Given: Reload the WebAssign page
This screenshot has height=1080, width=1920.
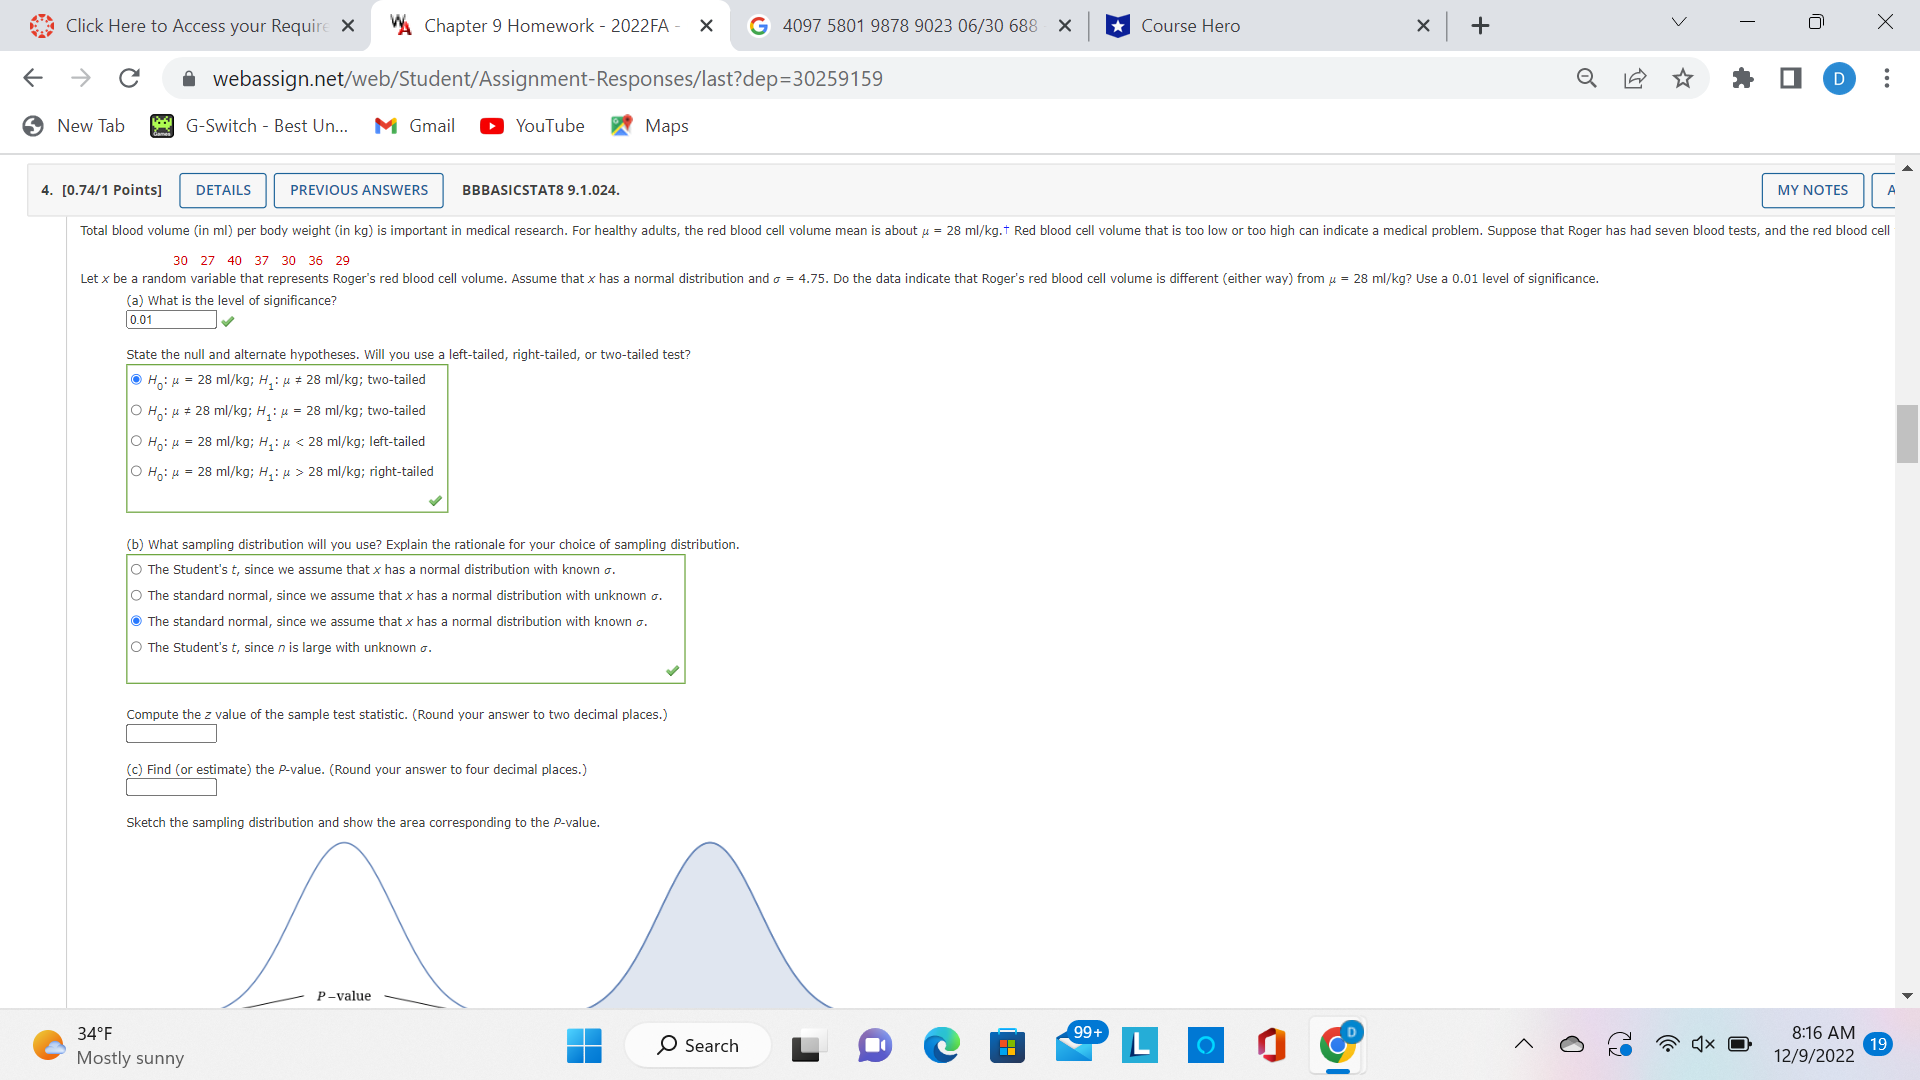Looking at the screenshot, I should [x=129, y=78].
